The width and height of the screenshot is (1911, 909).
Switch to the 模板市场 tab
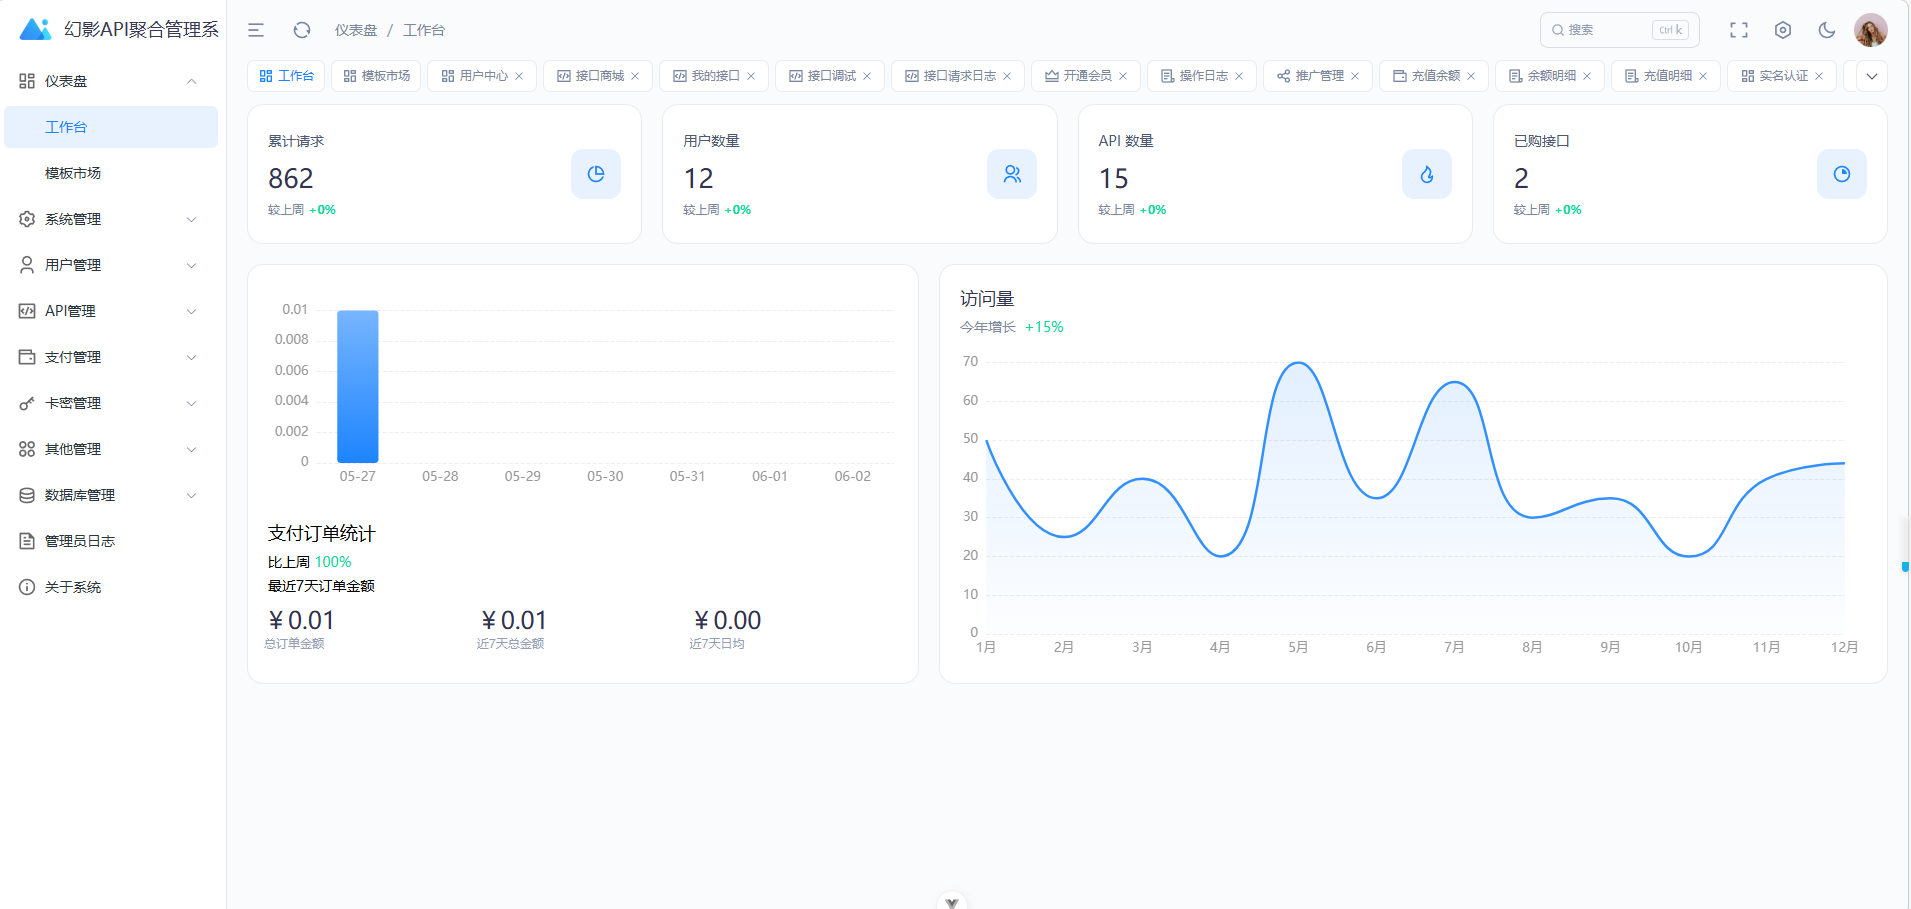377,76
